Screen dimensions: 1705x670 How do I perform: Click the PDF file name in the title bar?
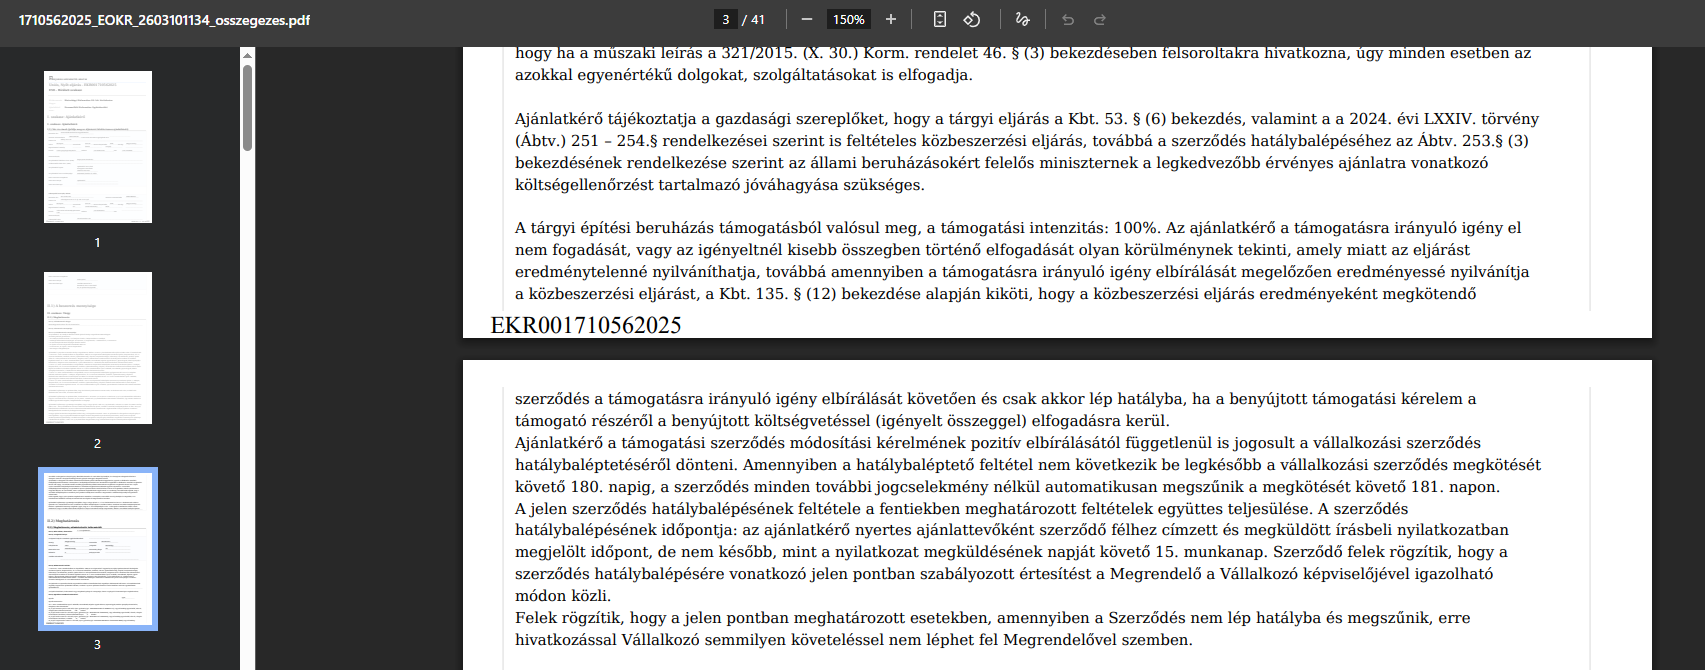164,20
